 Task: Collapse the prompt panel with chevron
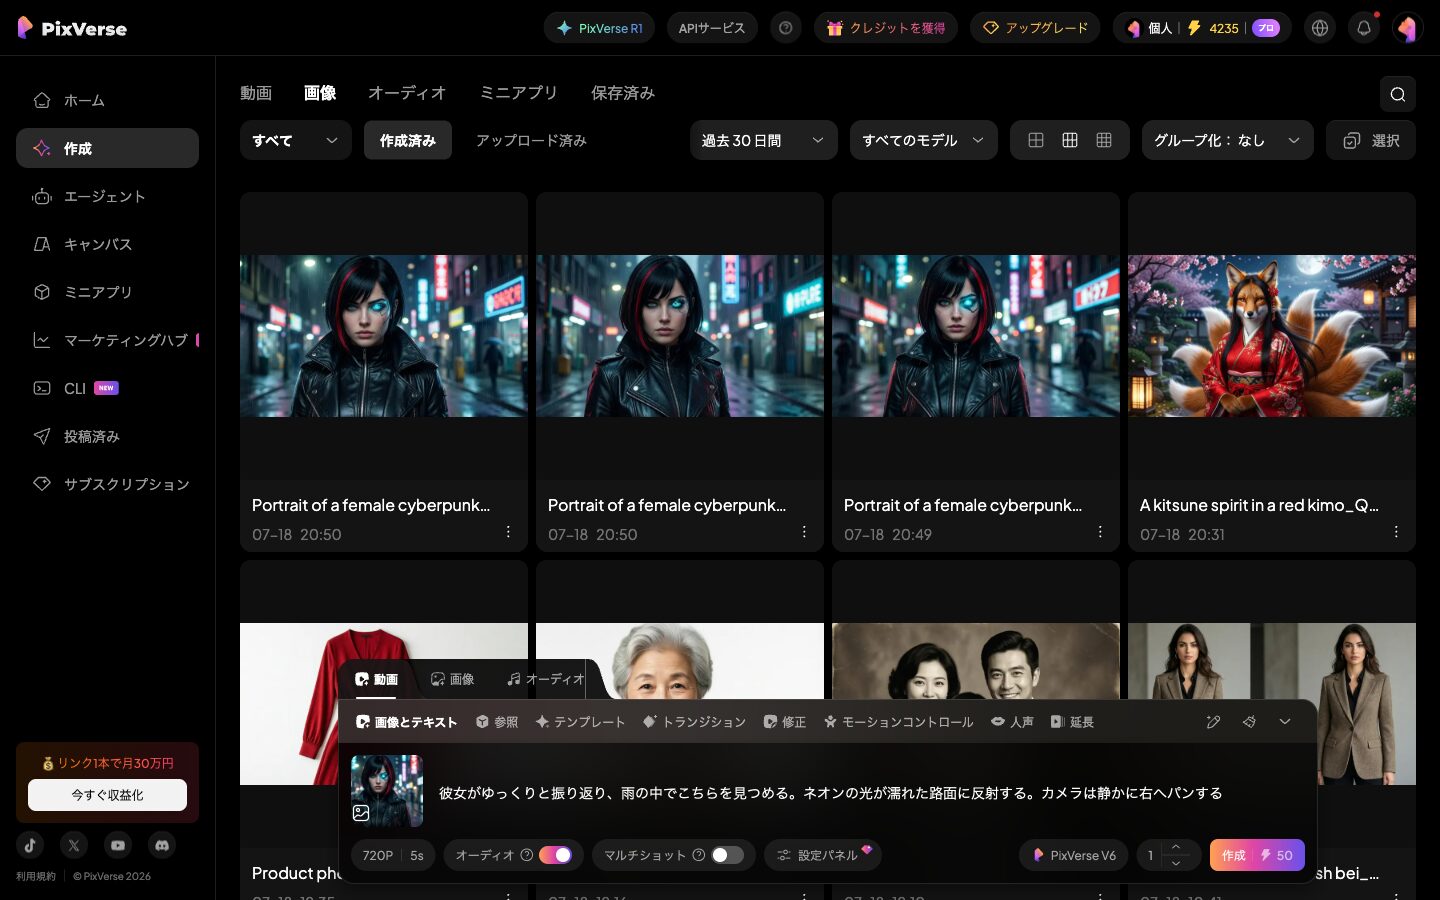pyautogui.click(x=1285, y=722)
